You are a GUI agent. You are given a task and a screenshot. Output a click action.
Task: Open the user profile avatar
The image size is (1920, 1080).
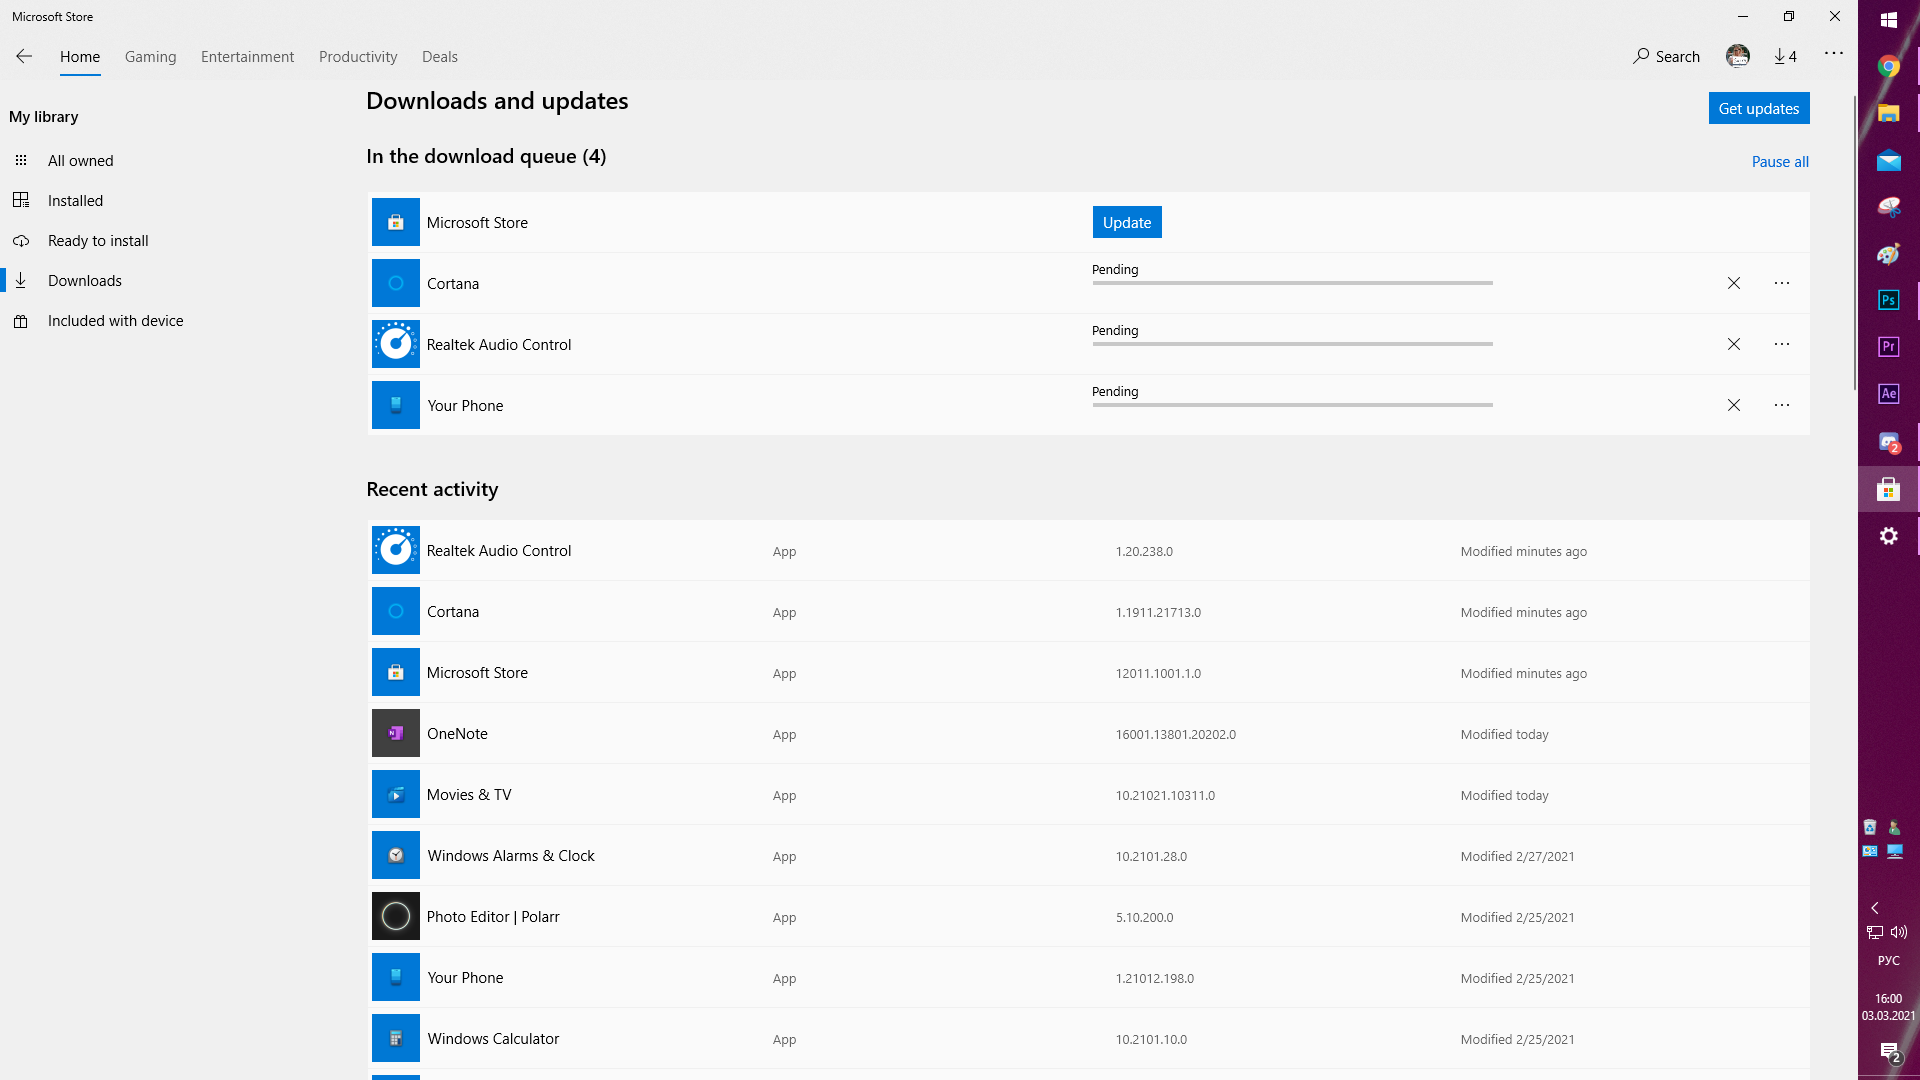click(x=1738, y=56)
